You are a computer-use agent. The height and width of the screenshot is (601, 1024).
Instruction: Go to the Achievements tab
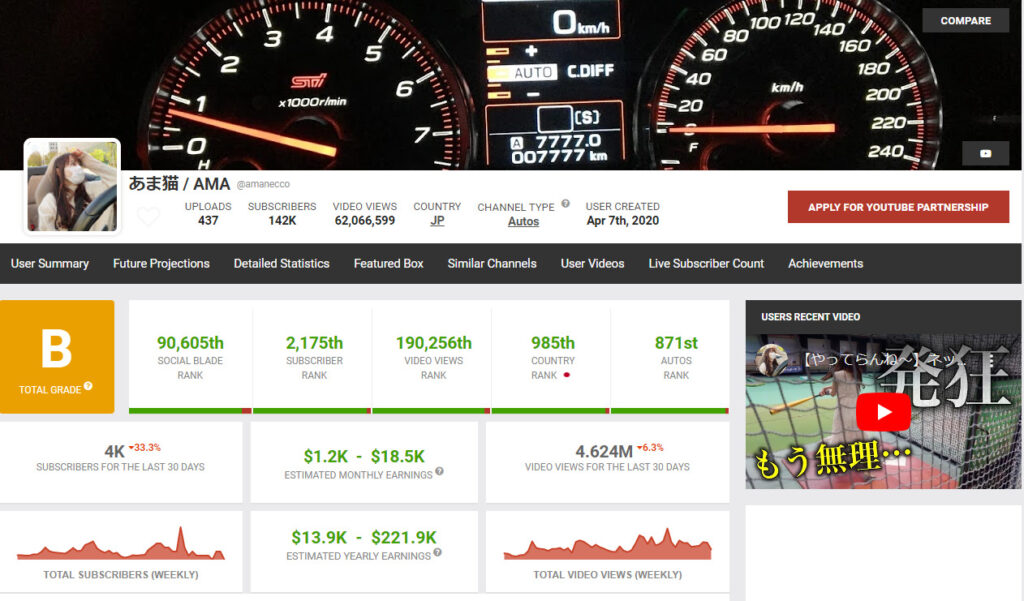pos(825,263)
